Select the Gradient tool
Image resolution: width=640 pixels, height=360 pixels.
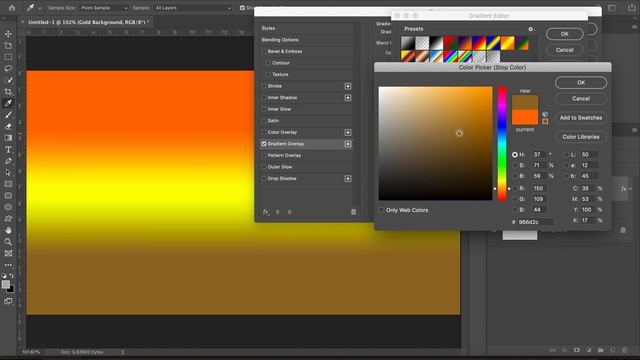[x=8, y=138]
